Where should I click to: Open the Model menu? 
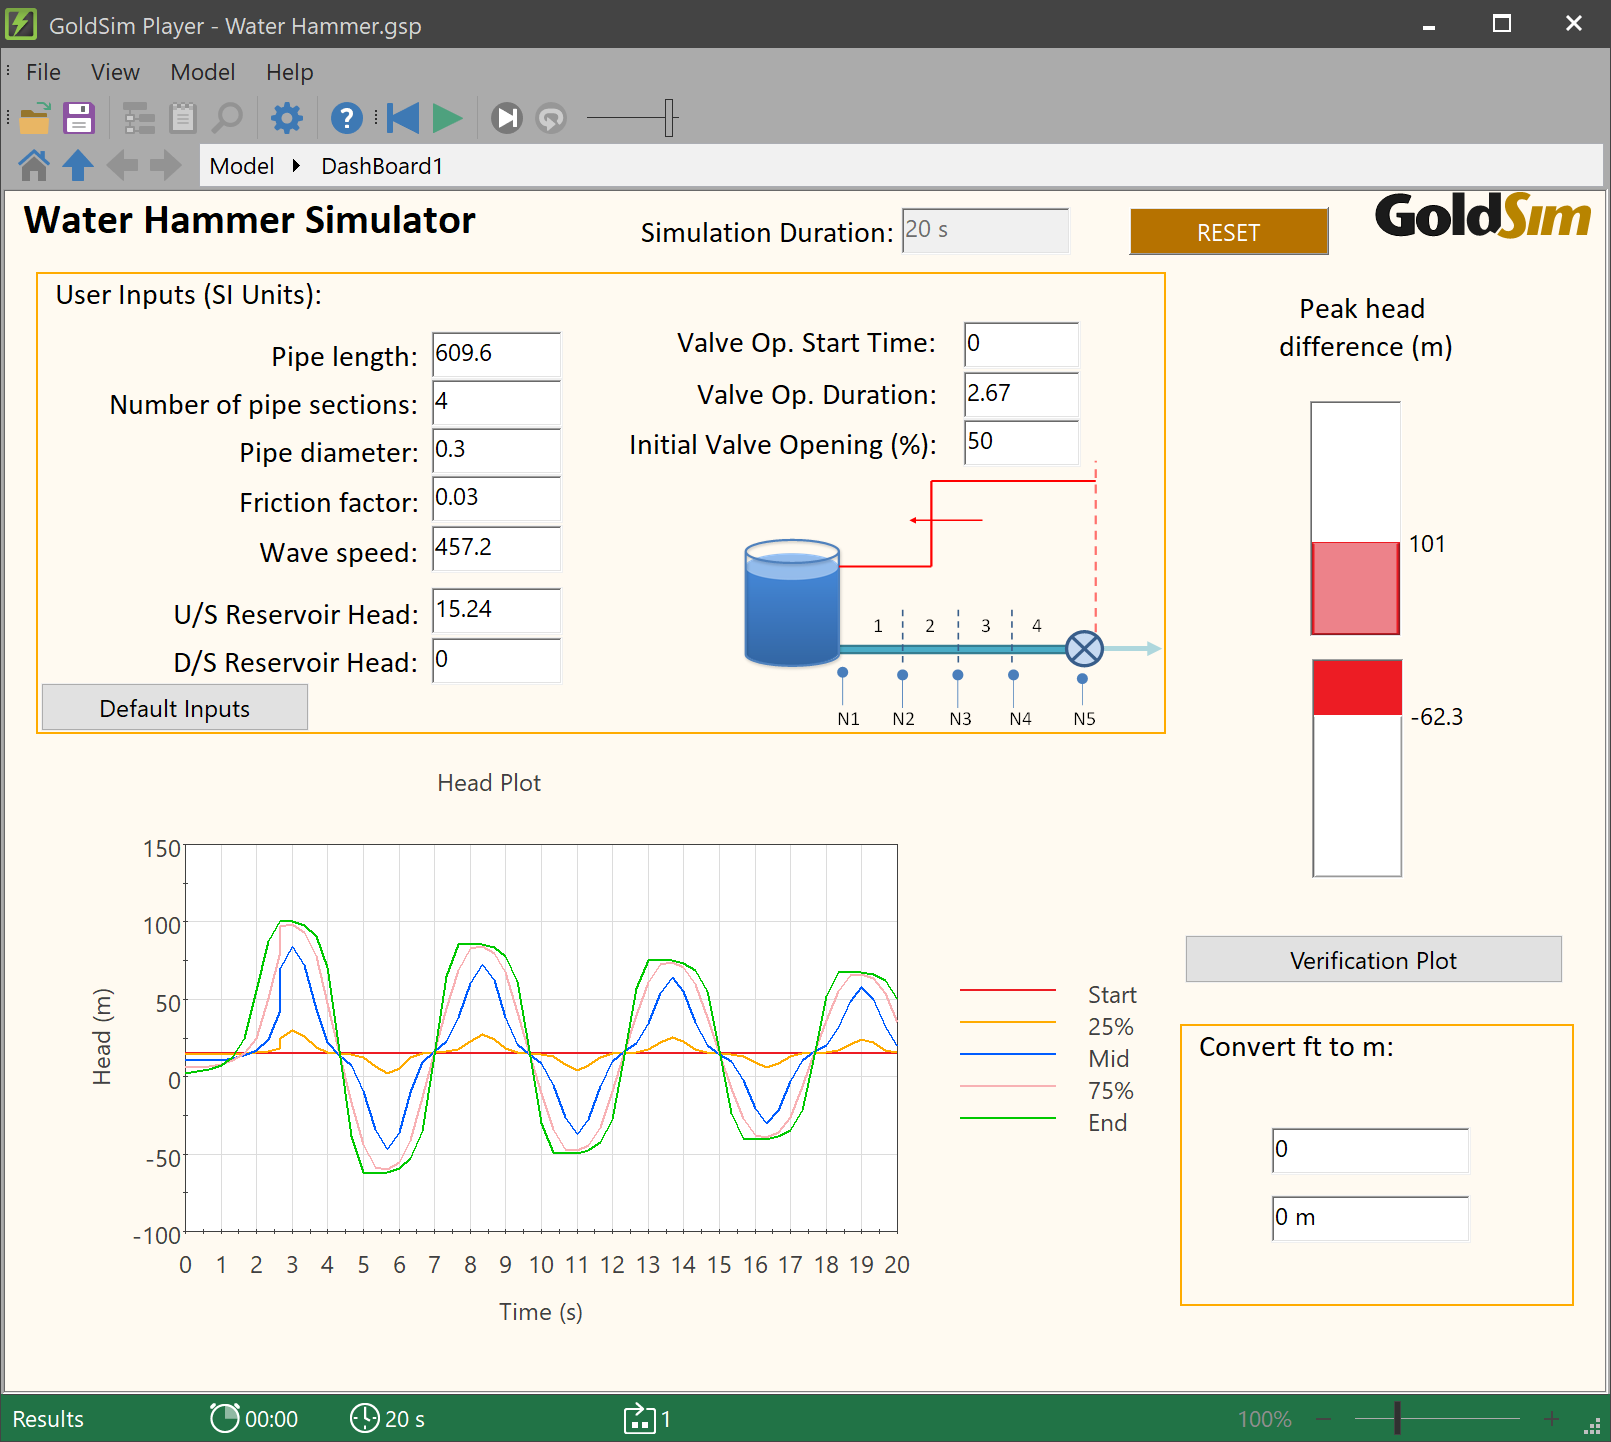(x=203, y=72)
